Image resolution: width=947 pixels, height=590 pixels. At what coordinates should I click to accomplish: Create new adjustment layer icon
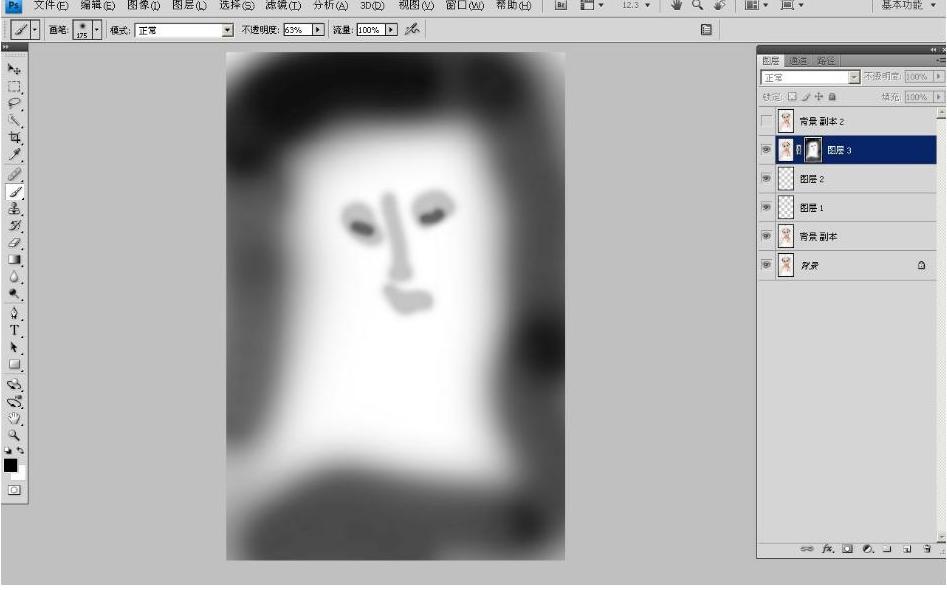click(867, 548)
